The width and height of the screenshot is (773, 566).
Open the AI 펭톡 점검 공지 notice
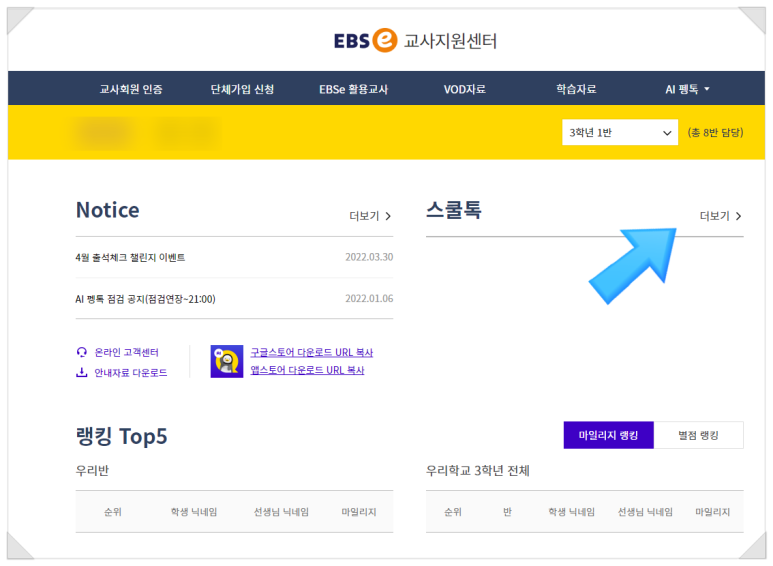coord(145,299)
